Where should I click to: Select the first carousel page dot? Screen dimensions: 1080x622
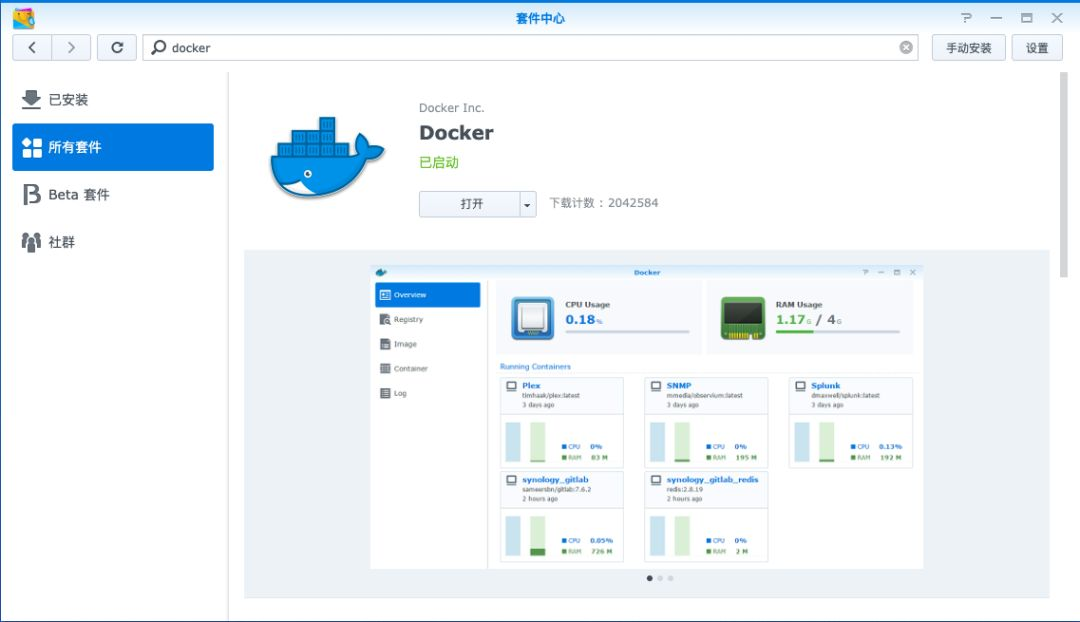click(x=649, y=578)
